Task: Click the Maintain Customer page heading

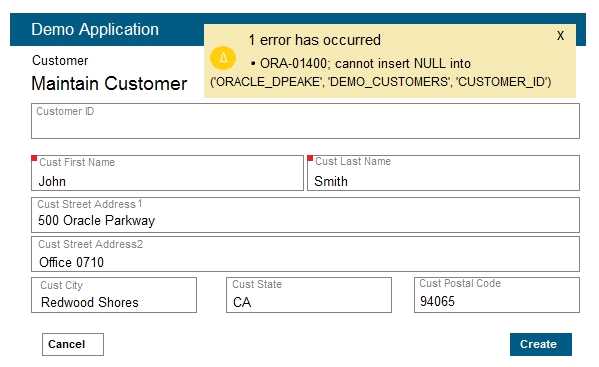Action: pyautogui.click(x=109, y=84)
